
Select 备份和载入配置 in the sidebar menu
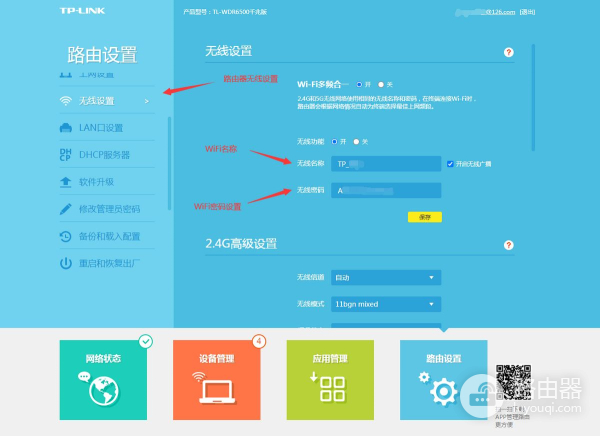(x=107, y=236)
